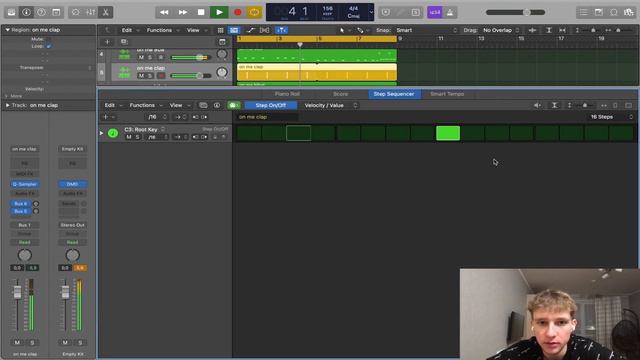Toggle the Editors scissors icon
This screenshot has width=640, height=360.
point(105,12)
